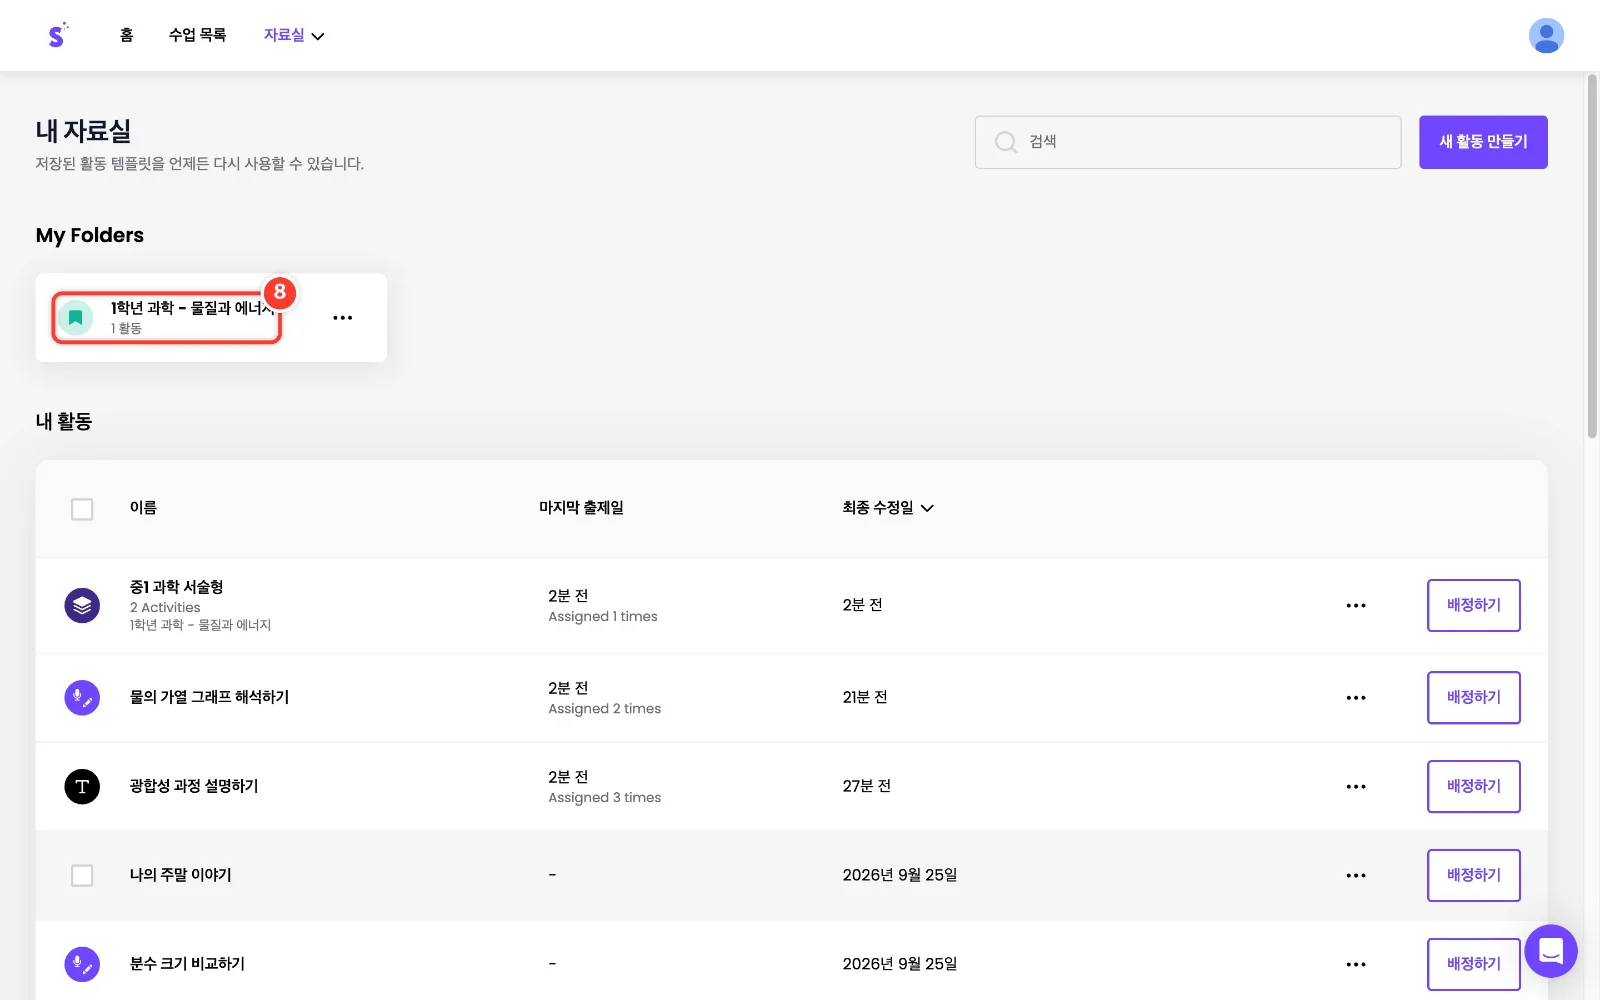Click the 1 활동 folder count
The width and height of the screenshot is (1600, 1000).
tap(126, 329)
